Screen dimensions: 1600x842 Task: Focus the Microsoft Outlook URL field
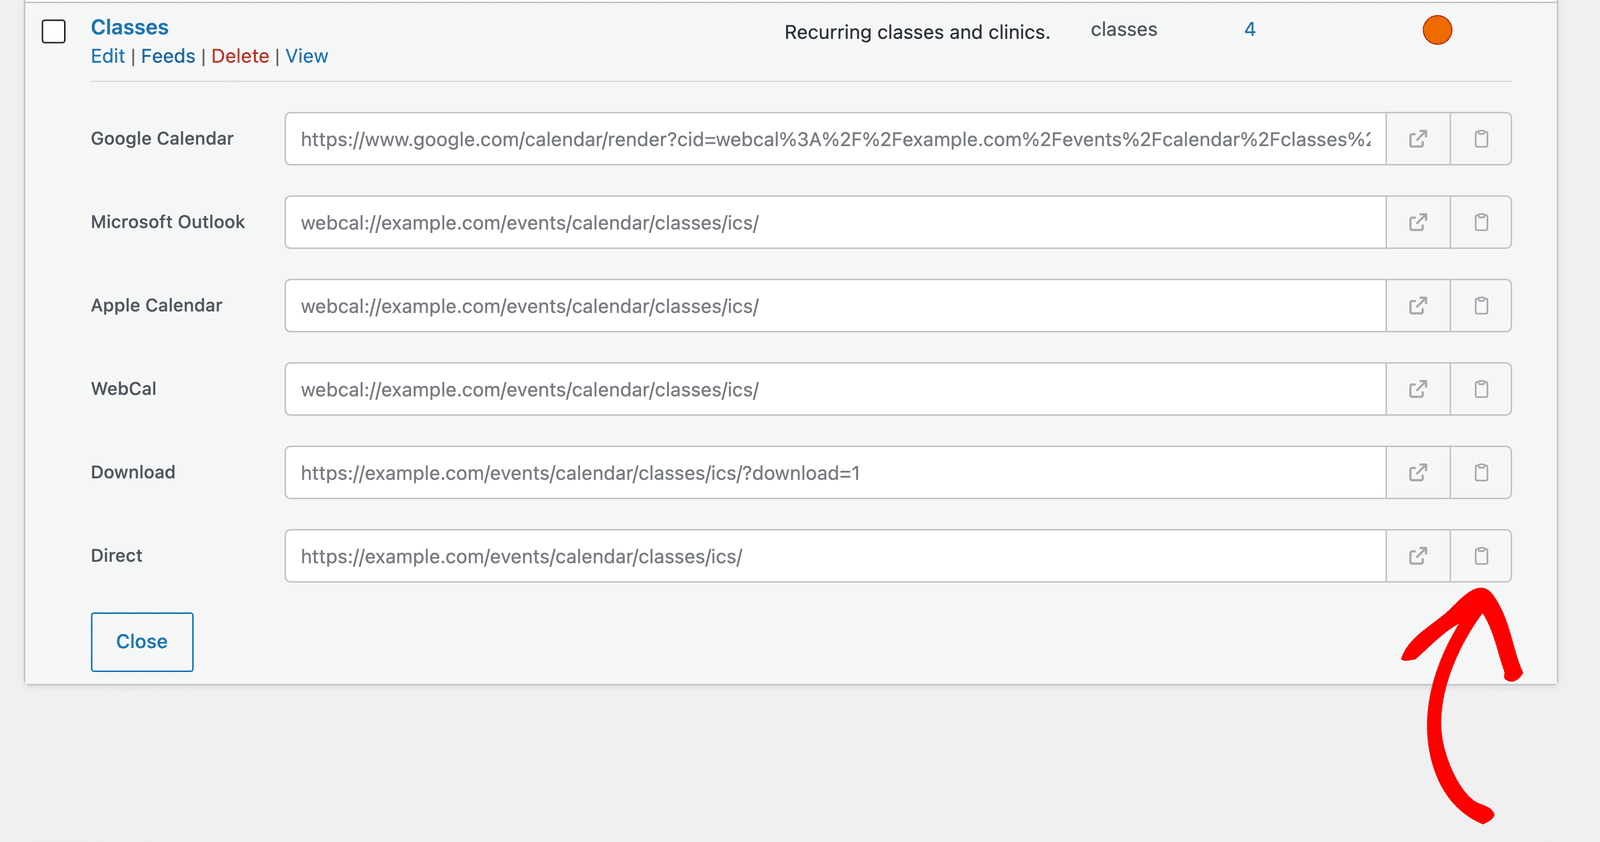pos(835,222)
